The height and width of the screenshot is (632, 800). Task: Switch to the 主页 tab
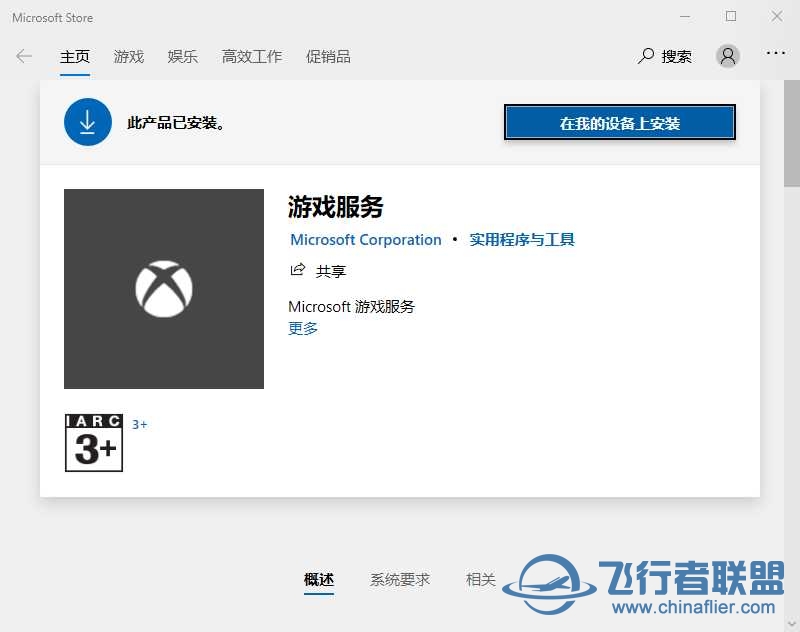pyautogui.click(x=75, y=57)
